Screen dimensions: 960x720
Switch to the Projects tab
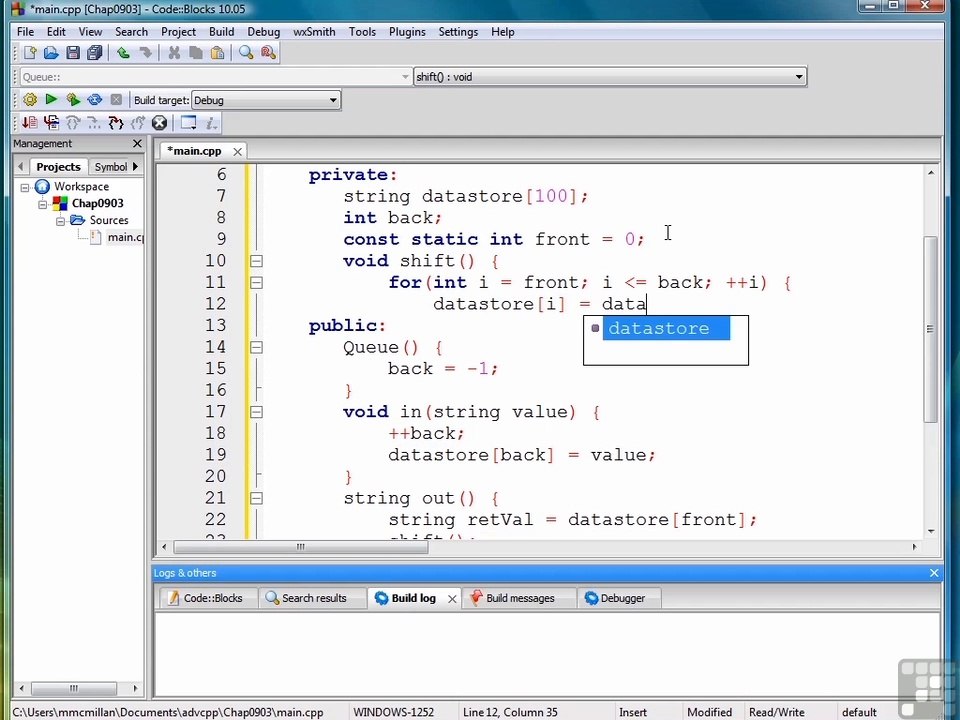pyautogui.click(x=58, y=167)
